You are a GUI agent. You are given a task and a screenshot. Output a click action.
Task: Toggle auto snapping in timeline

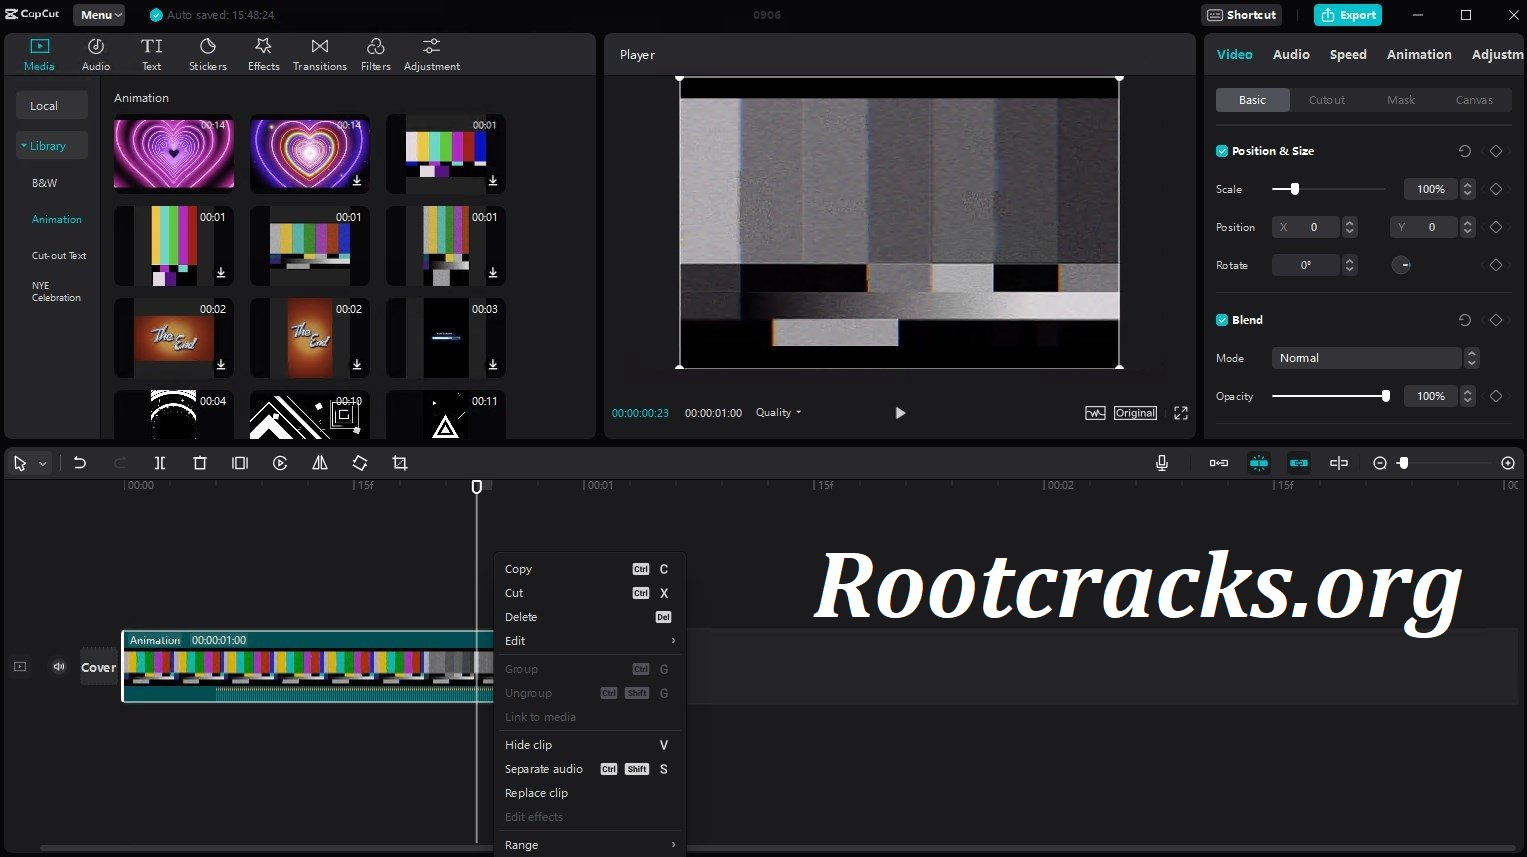(1259, 463)
